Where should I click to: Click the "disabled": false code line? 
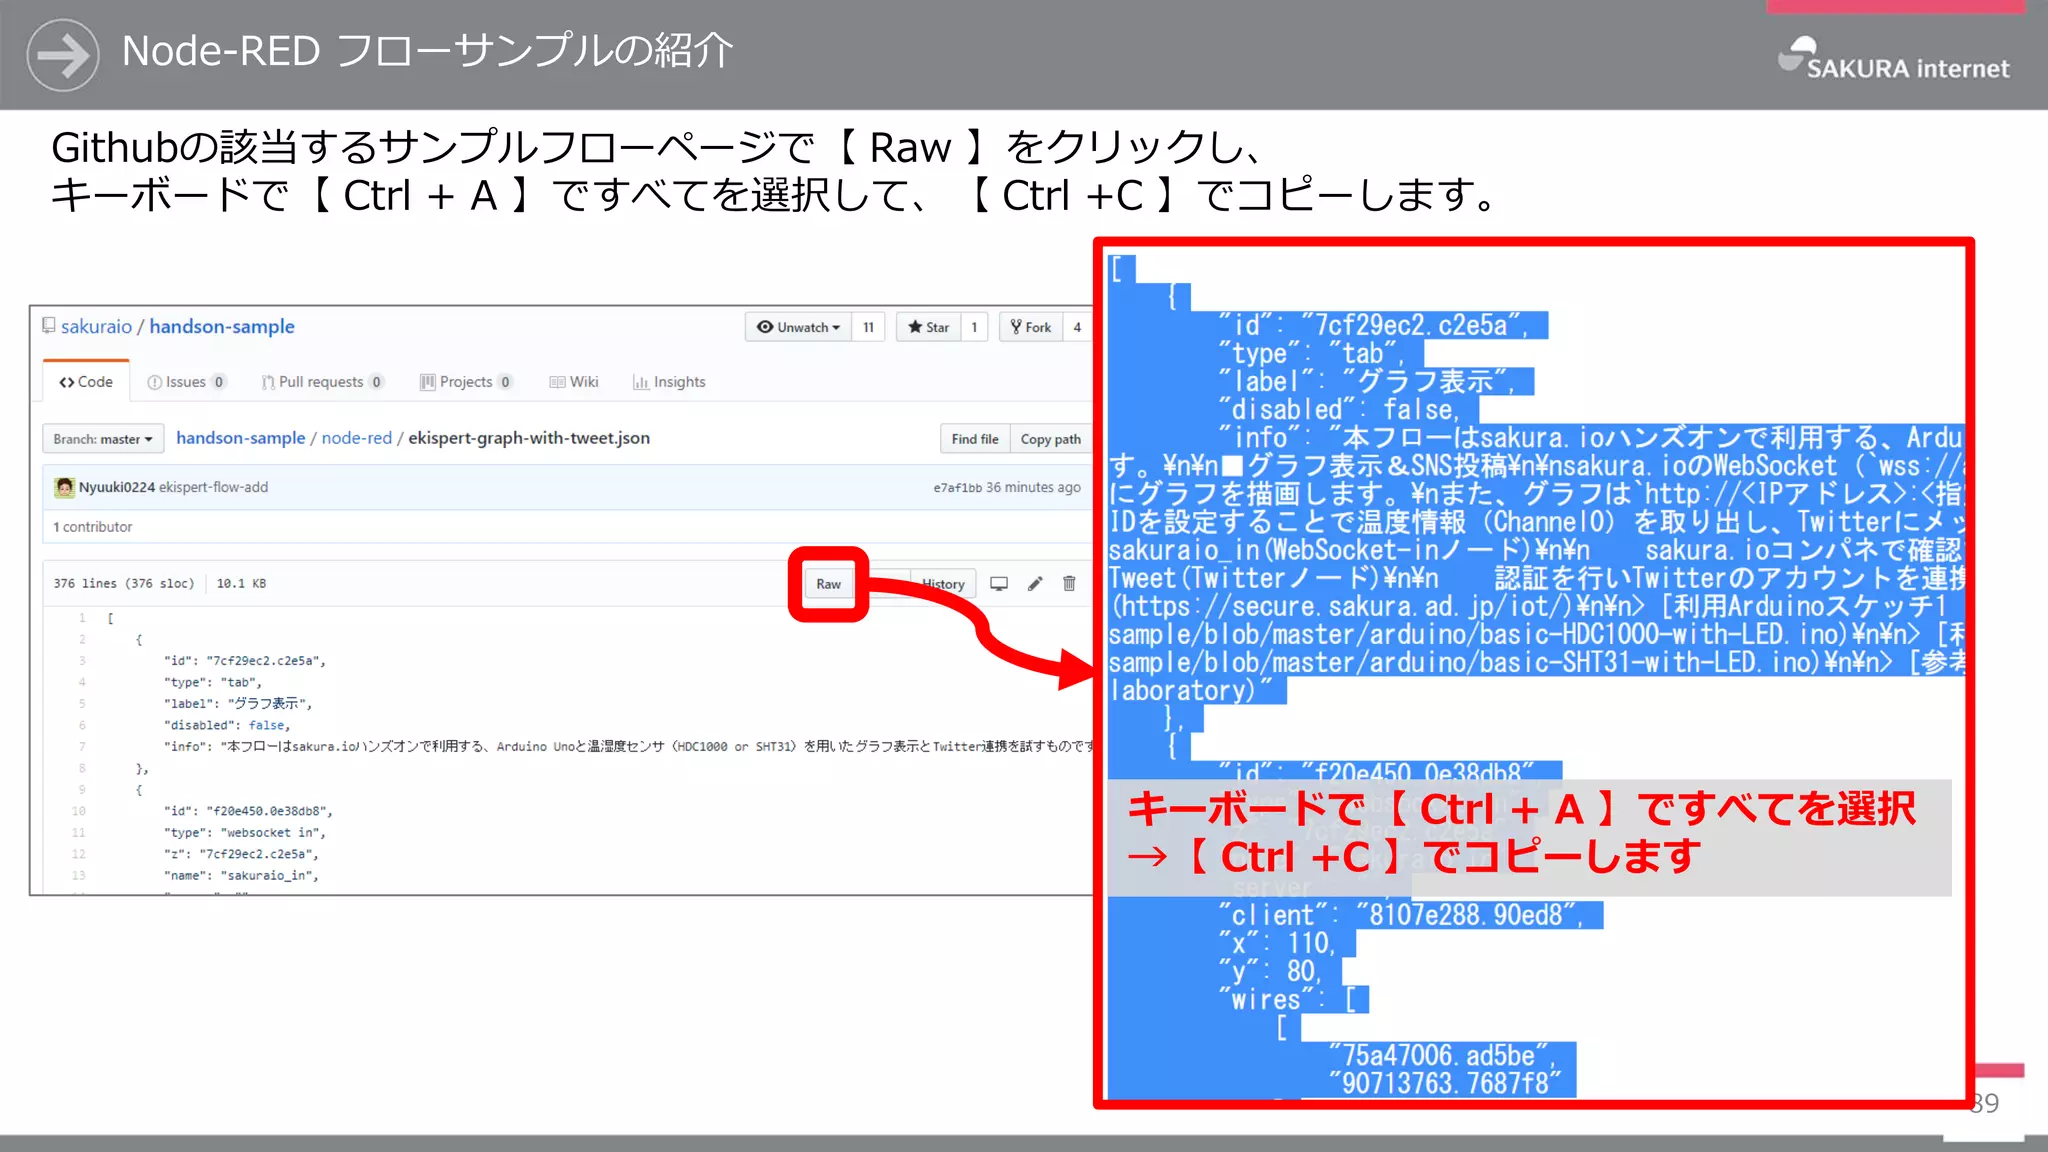click(227, 726)
